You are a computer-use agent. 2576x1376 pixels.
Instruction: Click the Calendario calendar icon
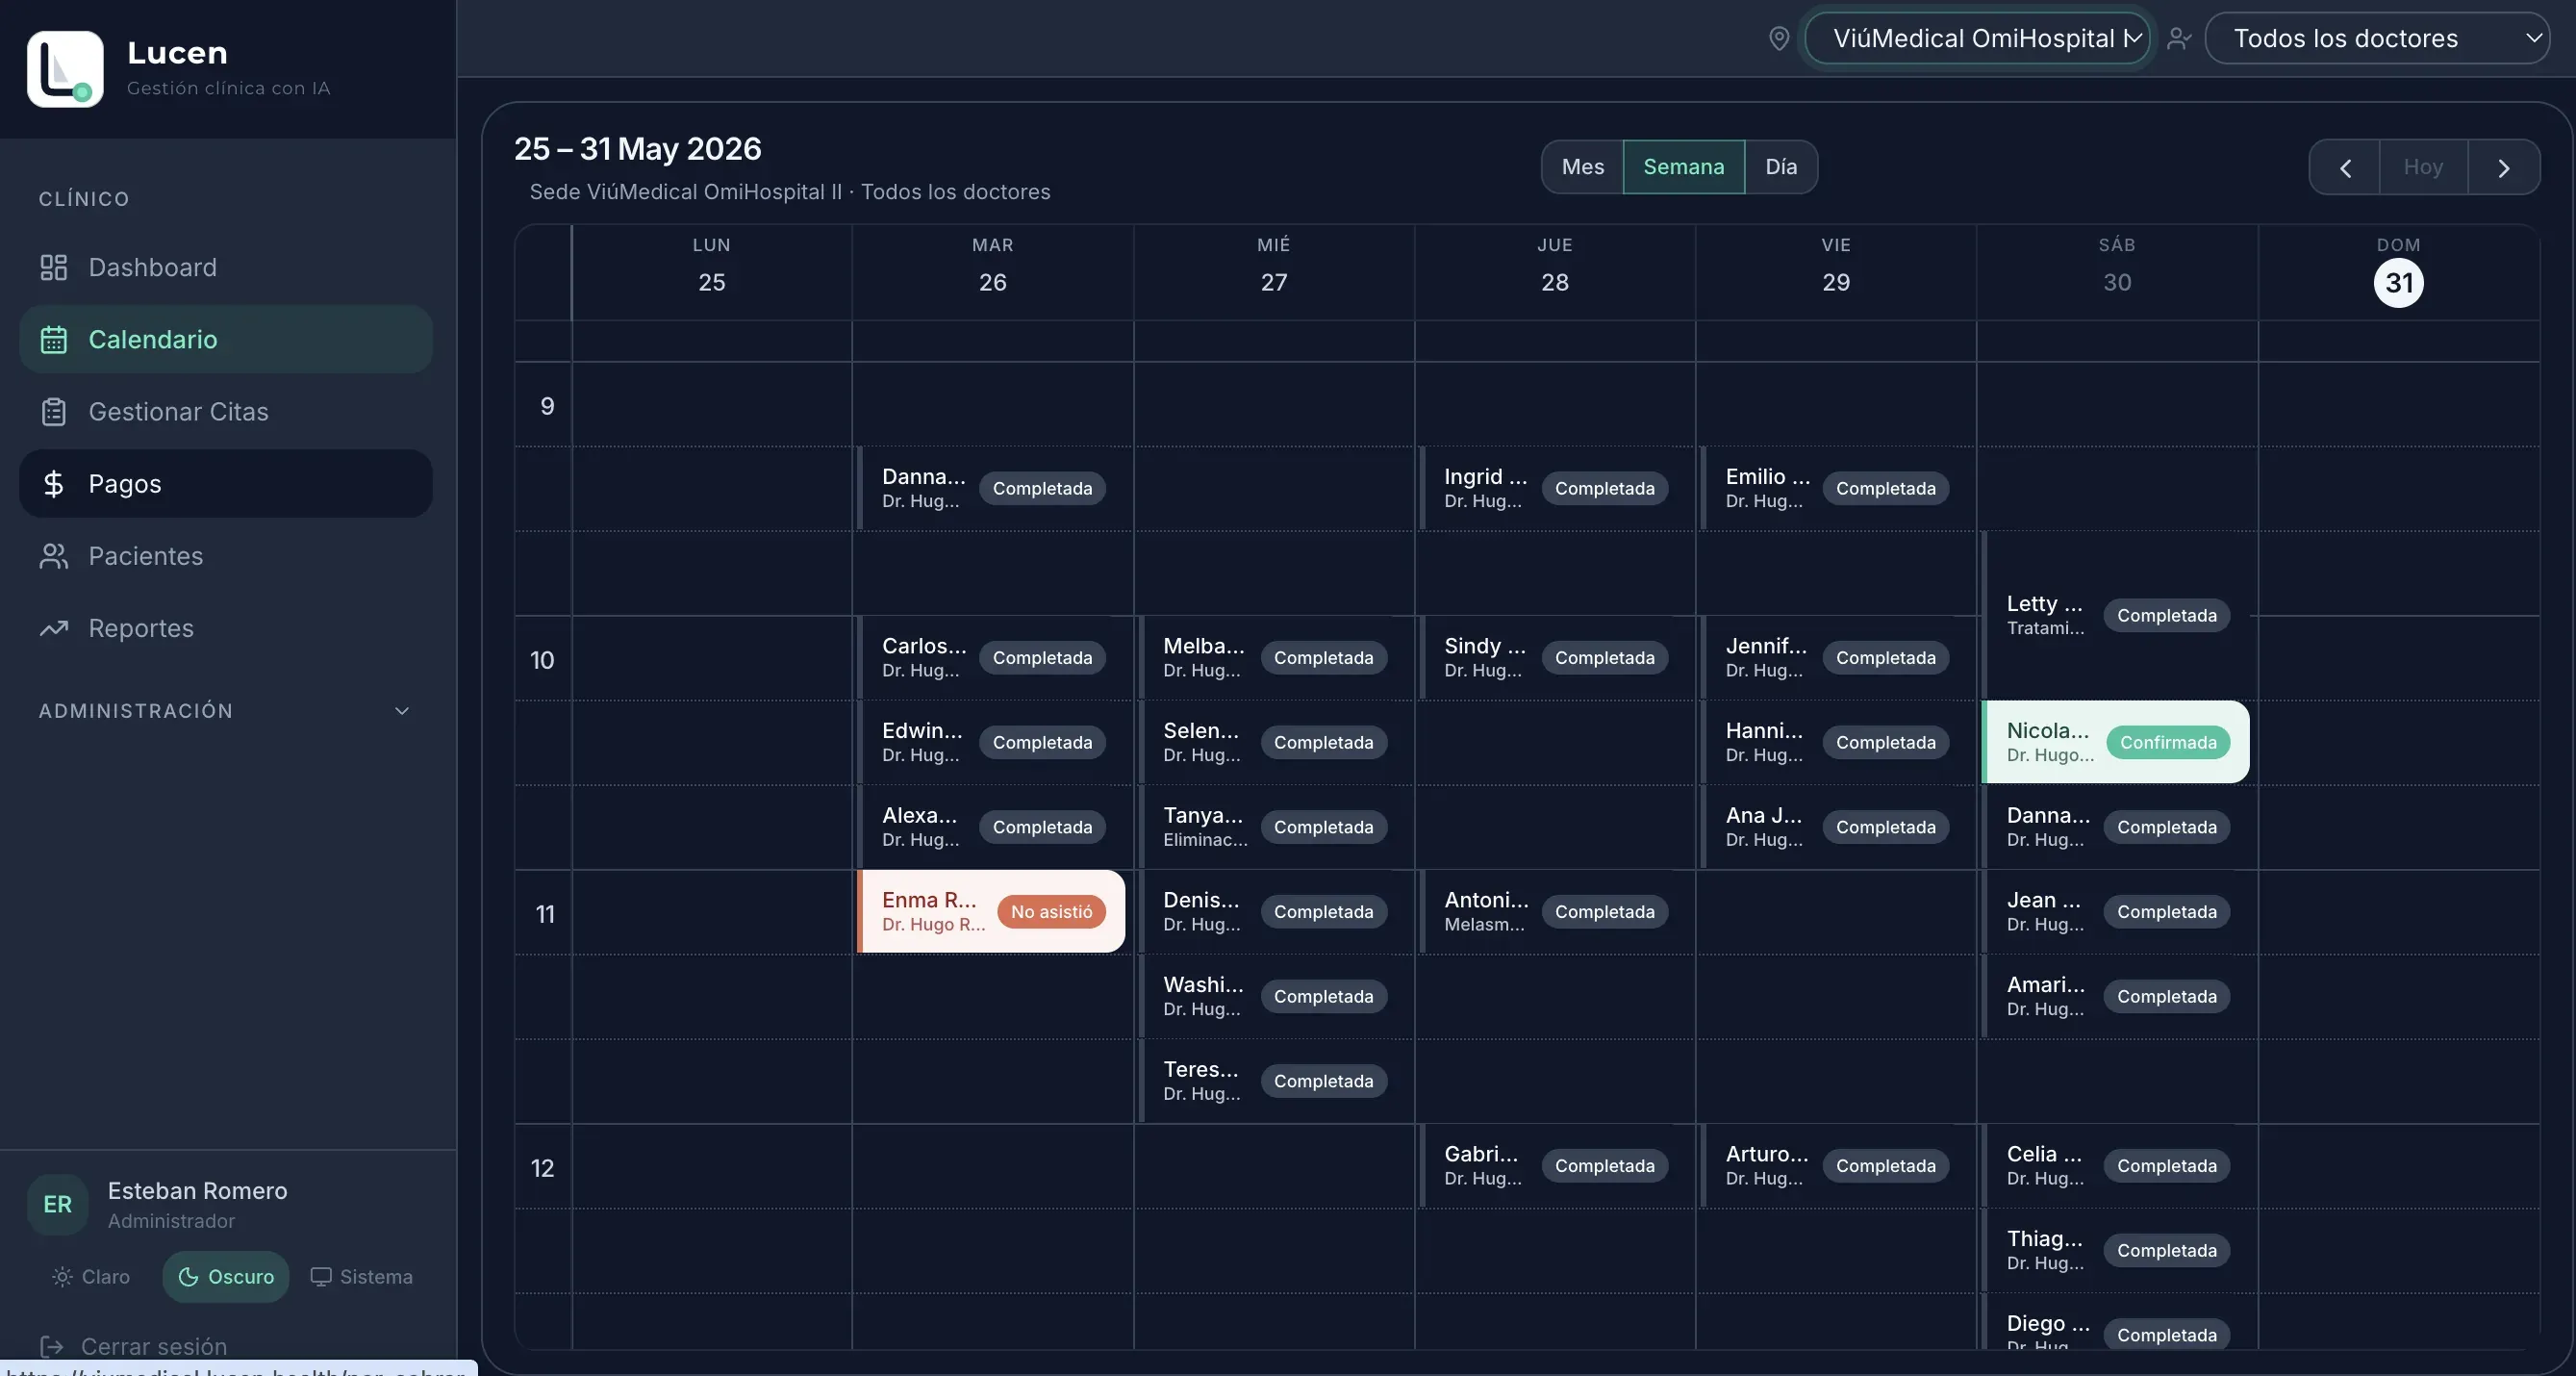[x=53, y=339]
